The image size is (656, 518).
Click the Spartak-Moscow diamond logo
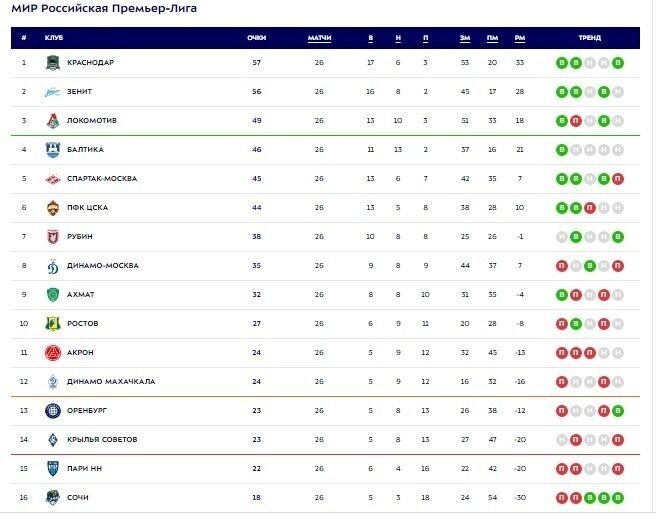pyautogui.click(x=53, y=179)
